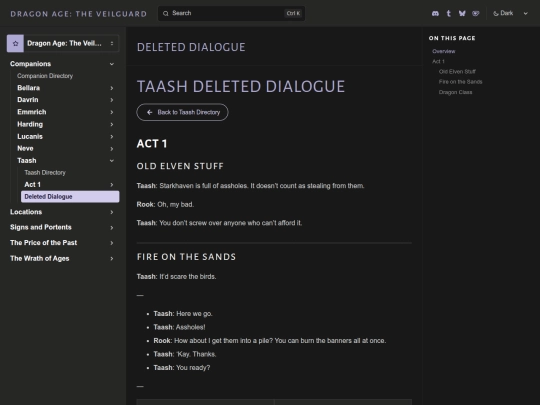Select Deleted Dialogue sidebar item

click(70, 197)
